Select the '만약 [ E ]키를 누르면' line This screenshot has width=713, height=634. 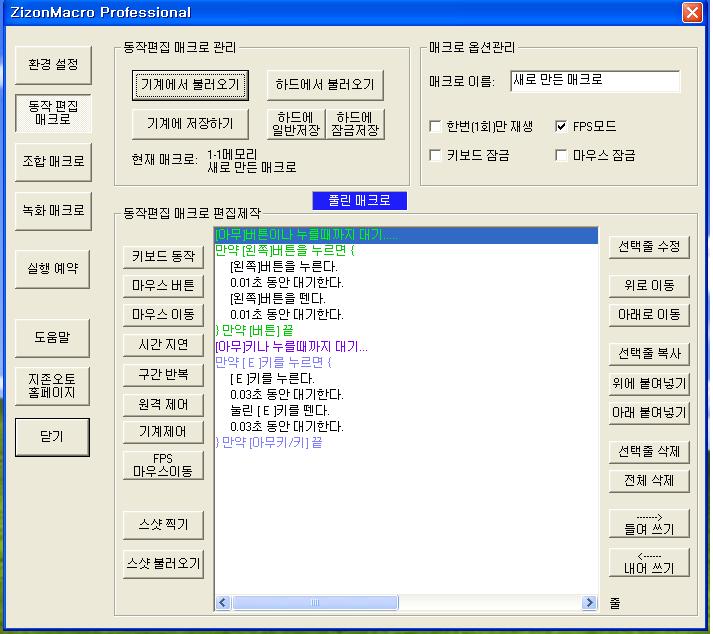[x=273, y=362]
